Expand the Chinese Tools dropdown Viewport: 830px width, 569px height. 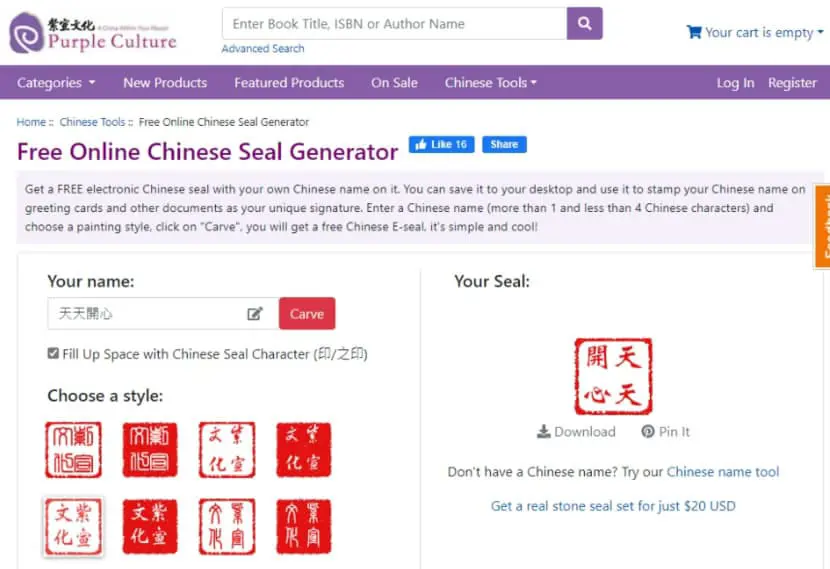(x=491, y=83)
